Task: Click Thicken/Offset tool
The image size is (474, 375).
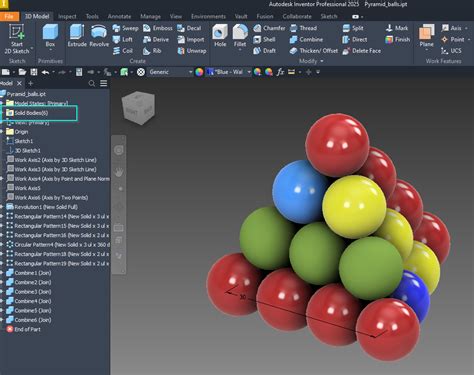Action: [x=314, y=51]
